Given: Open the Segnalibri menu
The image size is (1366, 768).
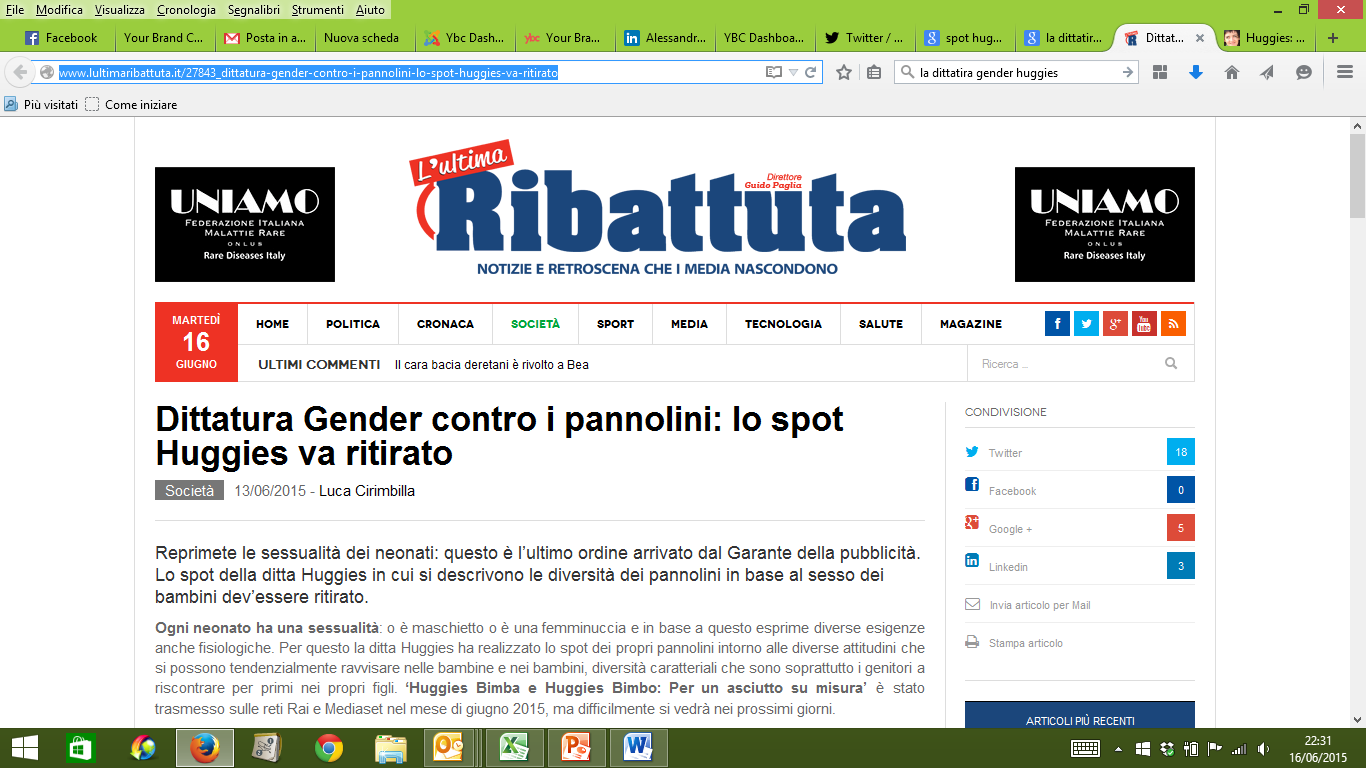Looking at the screenshot, I should 255,9.
